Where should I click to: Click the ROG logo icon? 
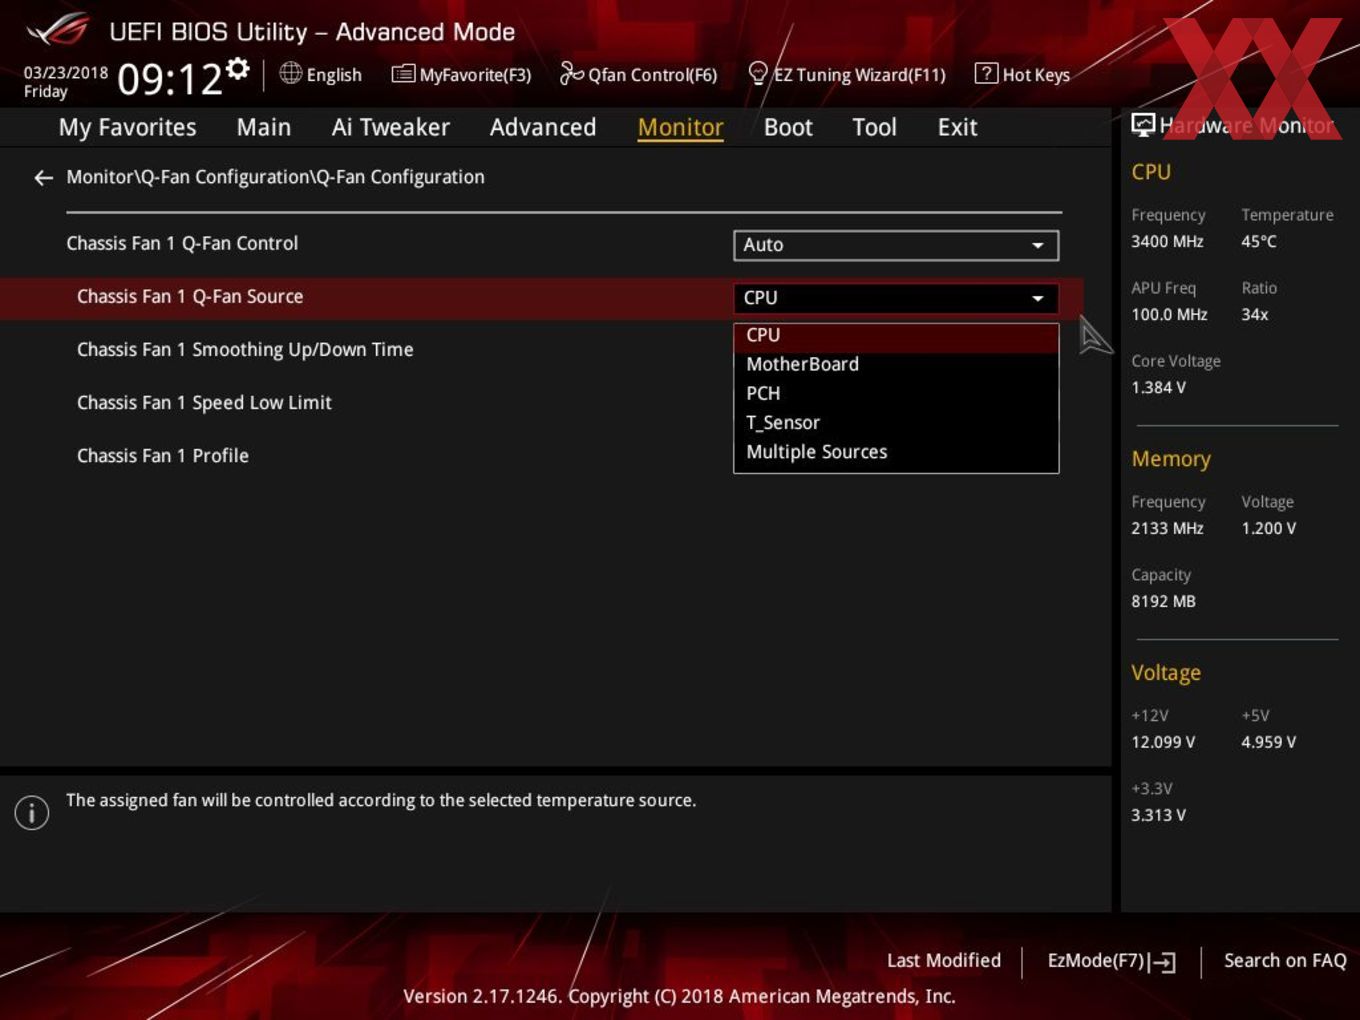(58, 30)
